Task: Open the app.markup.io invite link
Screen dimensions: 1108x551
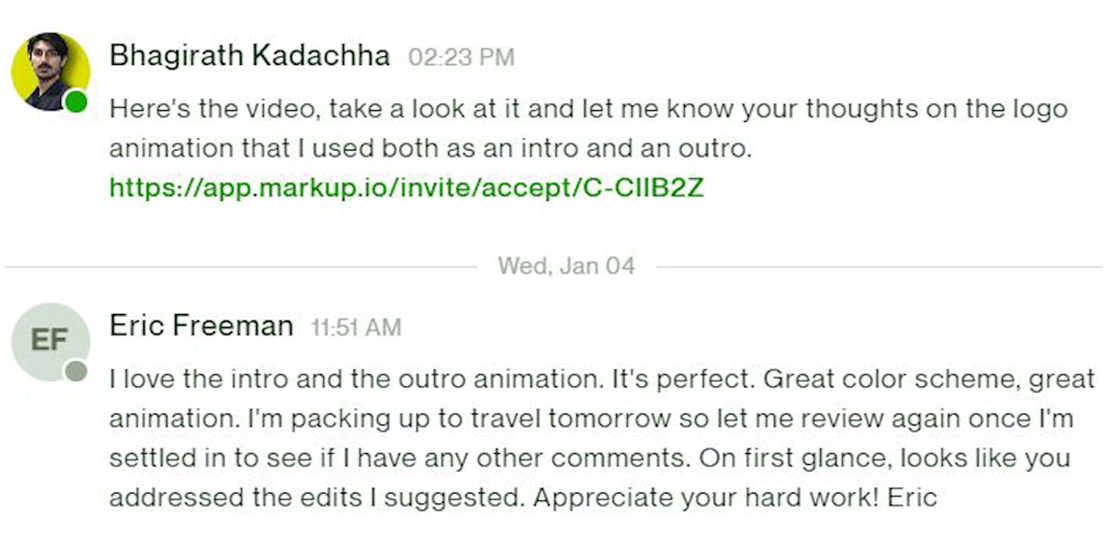Action: [x=406, y=187]
